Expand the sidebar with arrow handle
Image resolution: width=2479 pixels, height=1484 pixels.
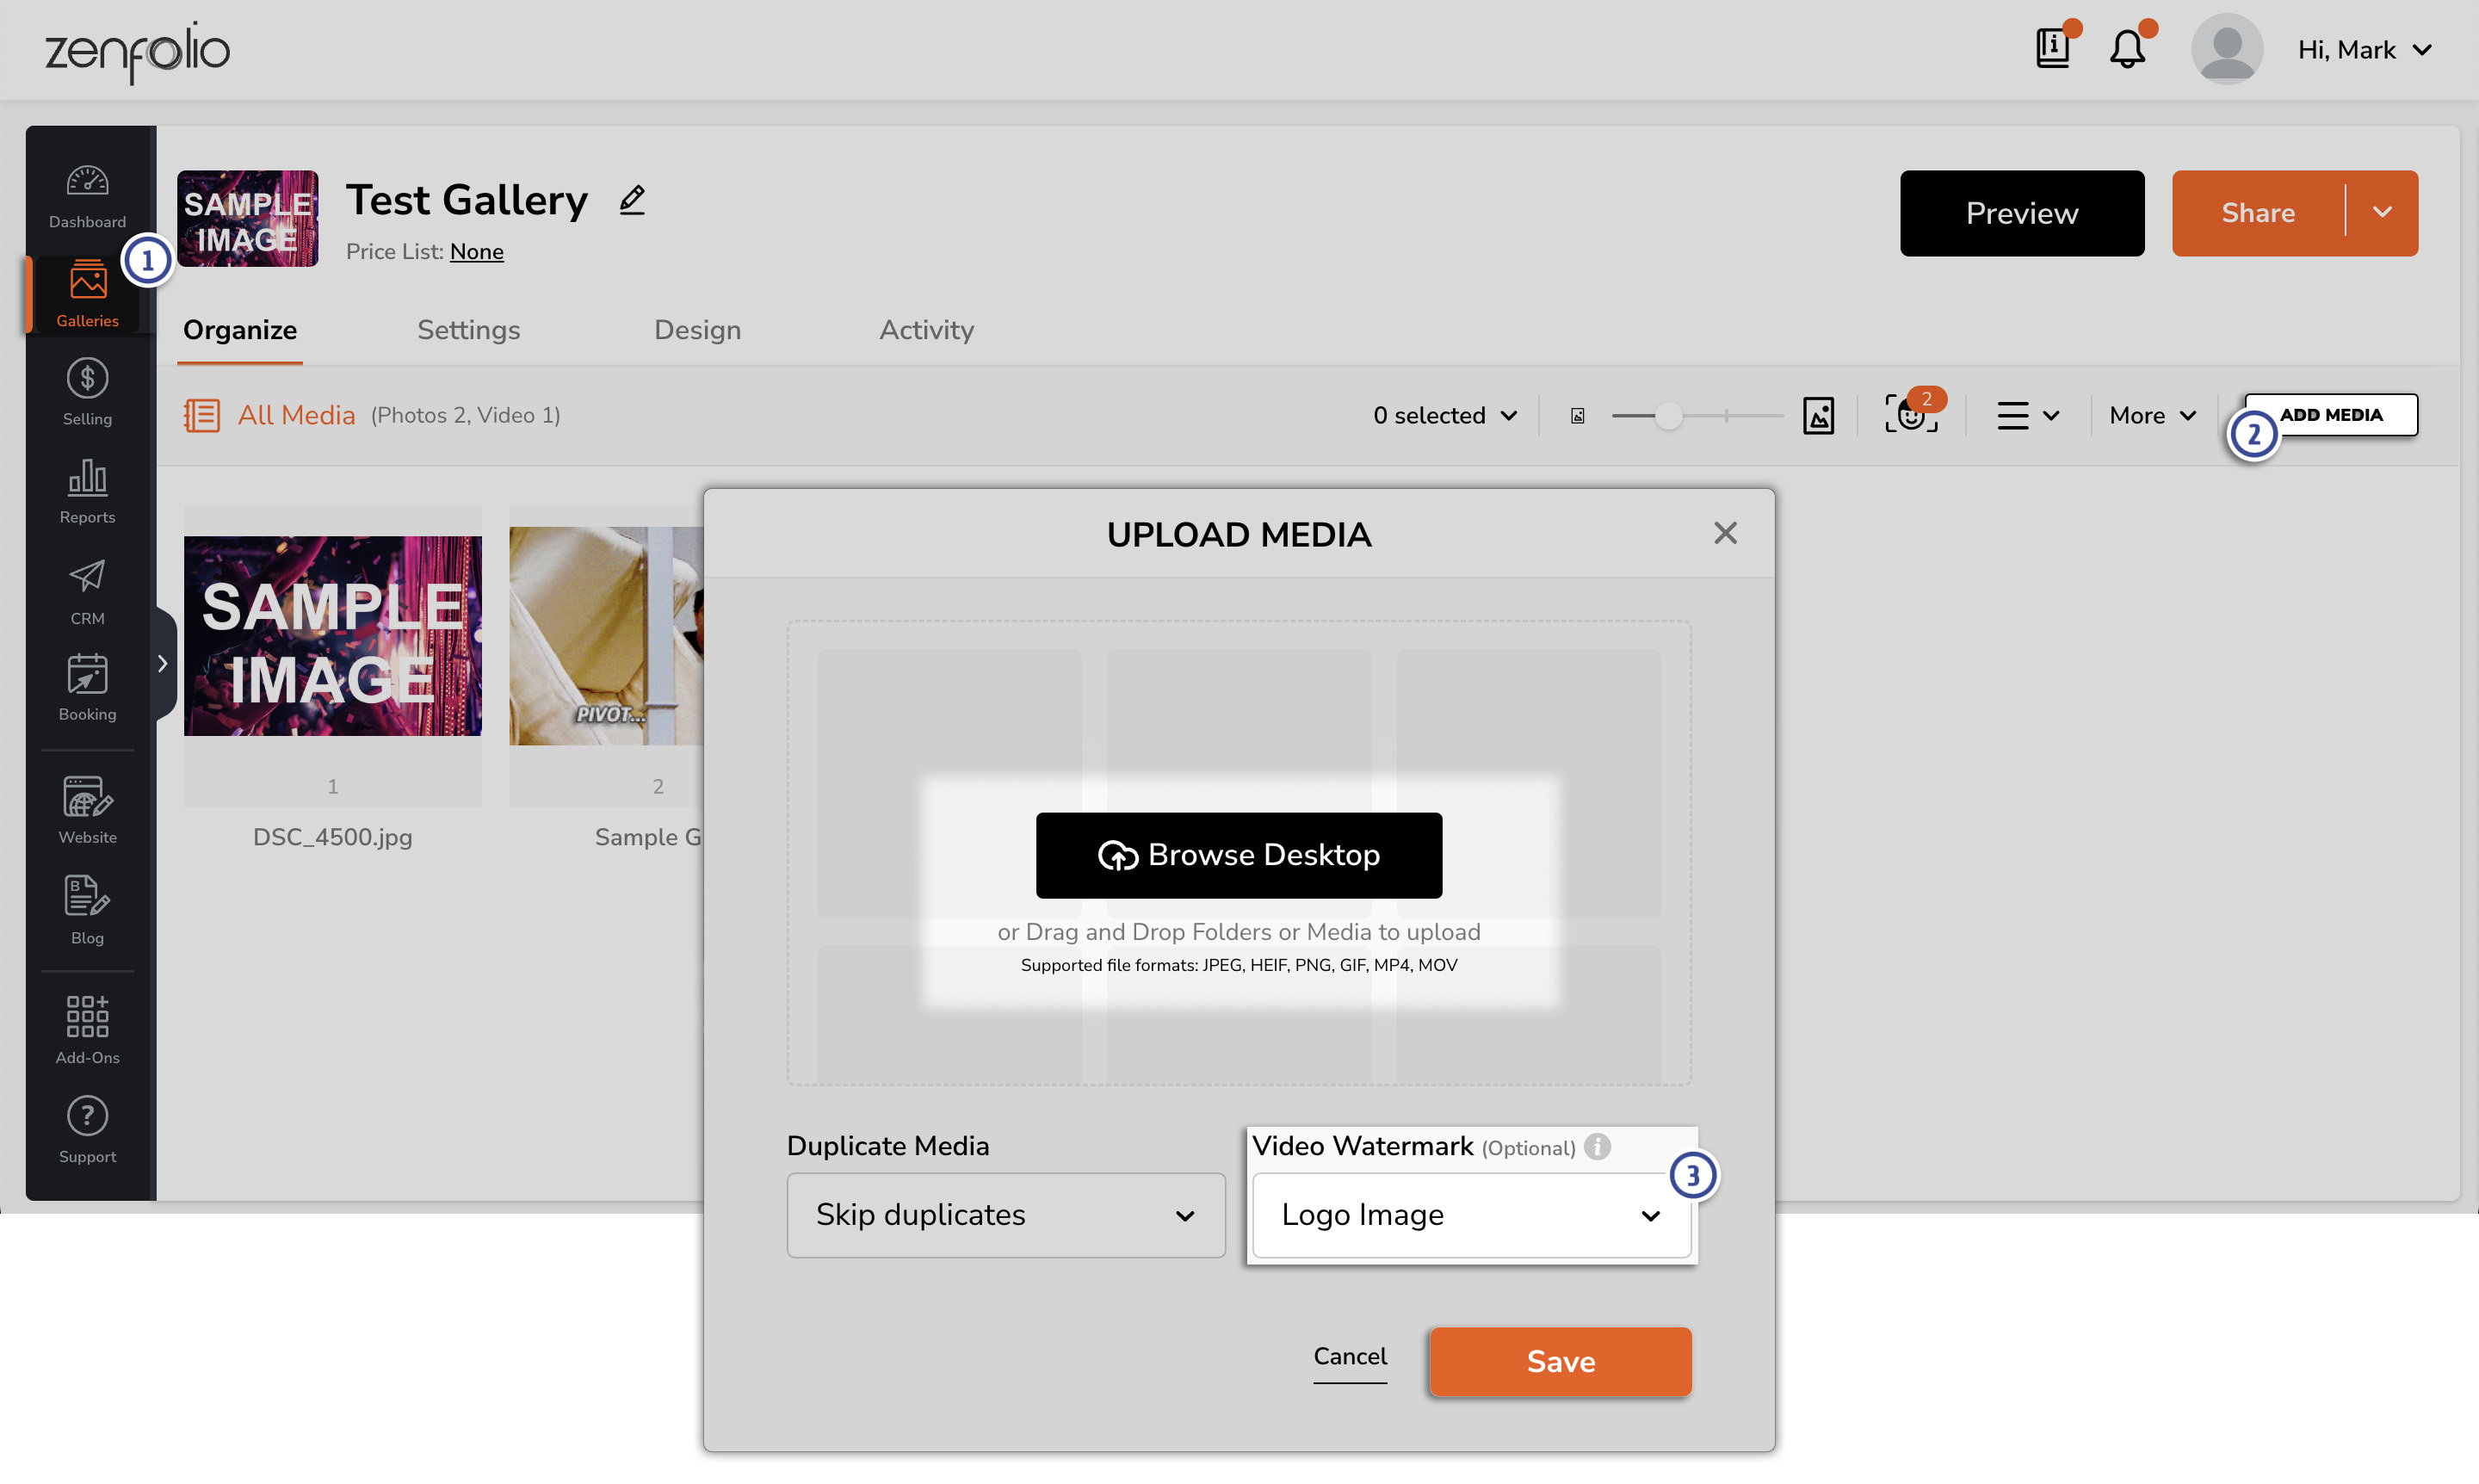(x=162, y=663)
